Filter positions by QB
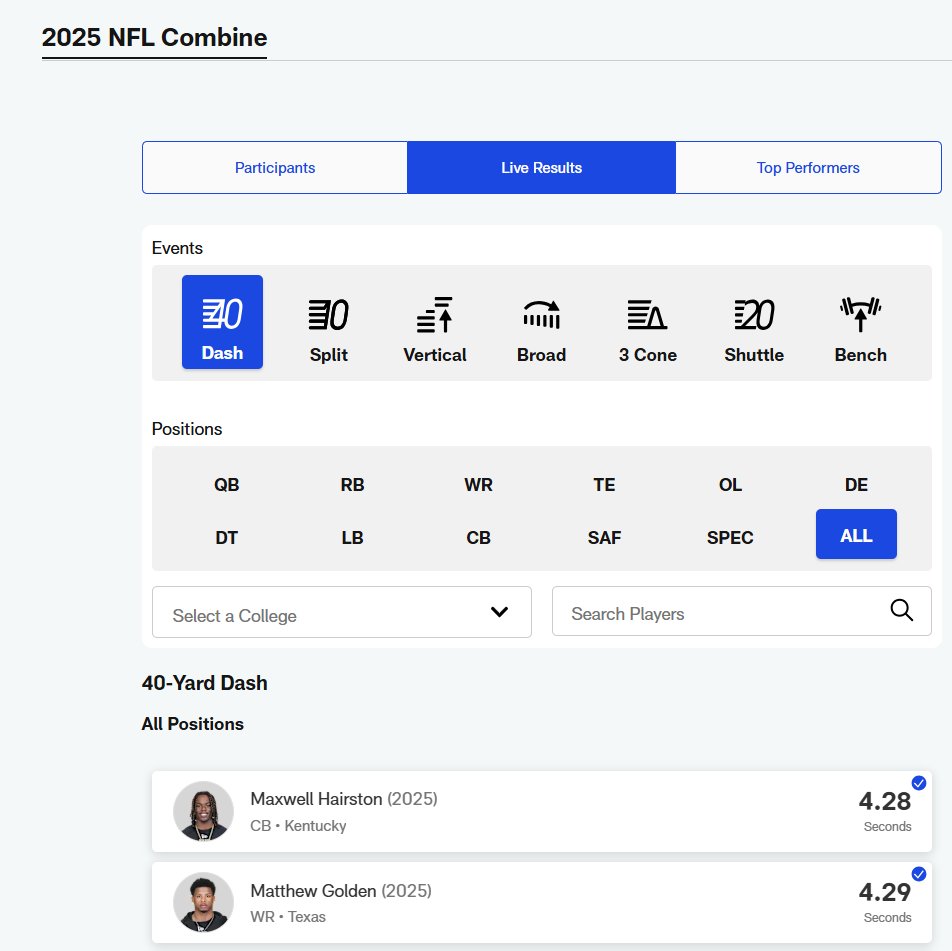The image size is (952, 951). tap(226, 485)
